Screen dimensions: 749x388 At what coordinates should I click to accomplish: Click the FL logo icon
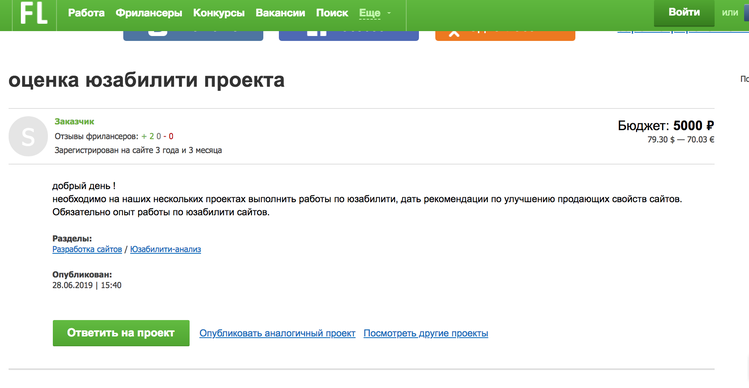(x=34, y=13)
